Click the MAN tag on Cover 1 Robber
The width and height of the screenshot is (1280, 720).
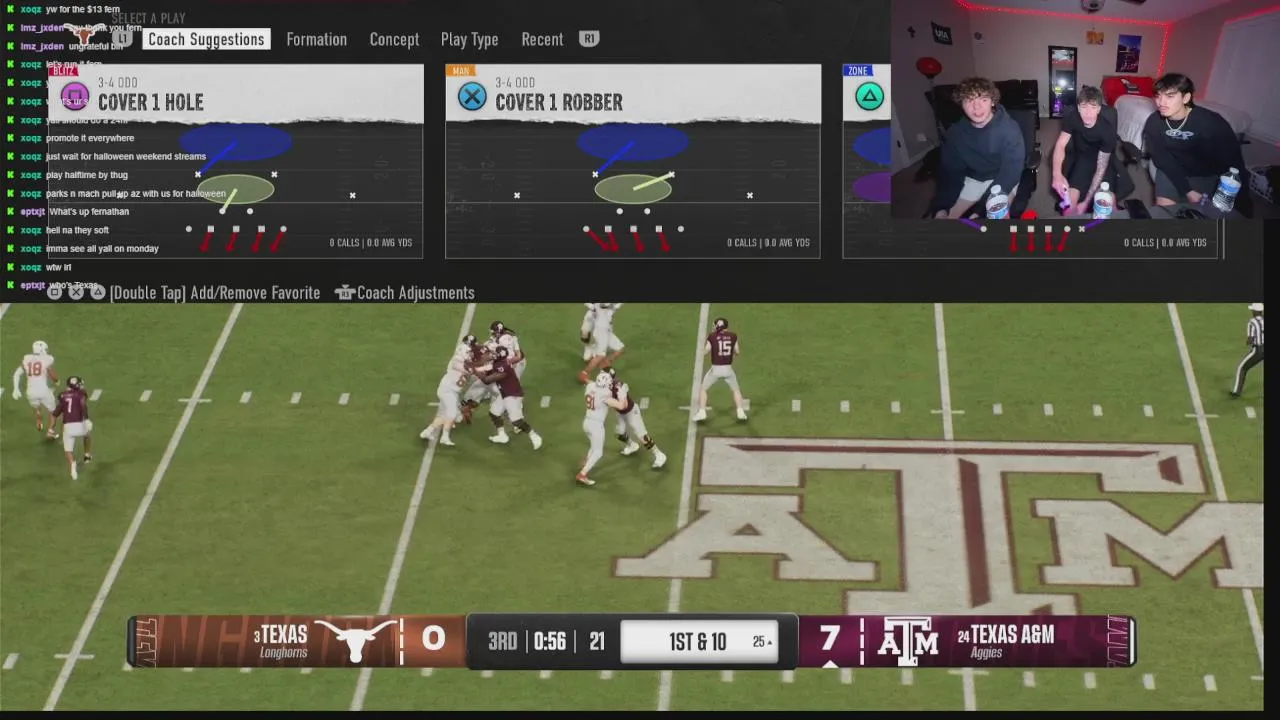(460, 71)
